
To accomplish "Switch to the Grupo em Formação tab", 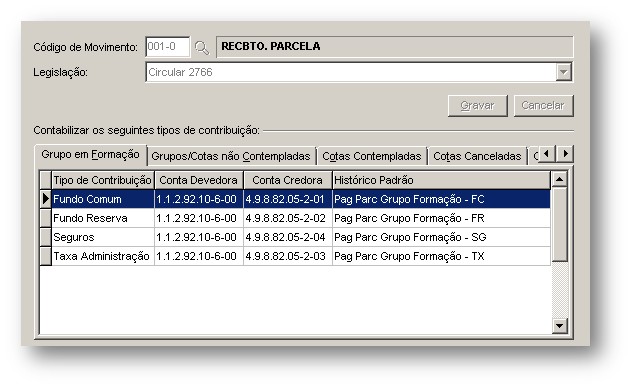I will tap(90, 155).
